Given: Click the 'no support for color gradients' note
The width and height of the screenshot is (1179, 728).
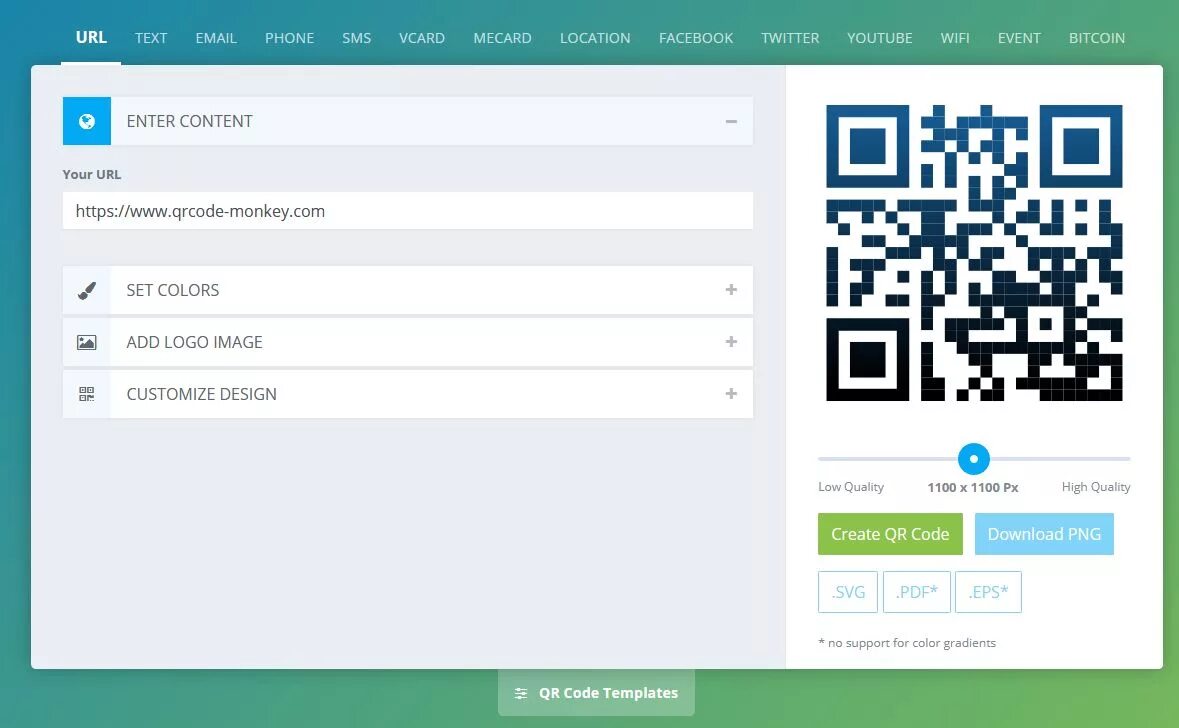Looking at the screenshot, I should (x=907, y=643).
